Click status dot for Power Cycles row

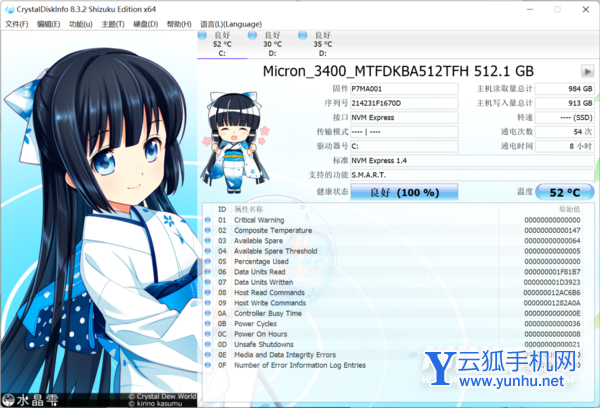(208, 323)
